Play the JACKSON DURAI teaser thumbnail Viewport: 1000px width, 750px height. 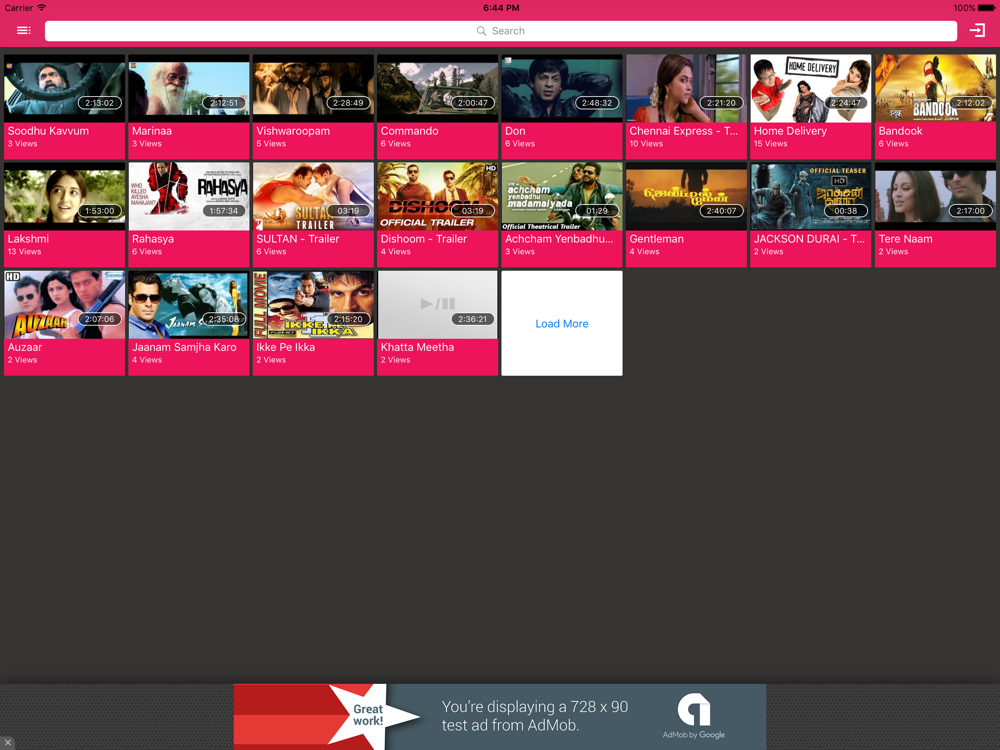[x=811, y=196]
